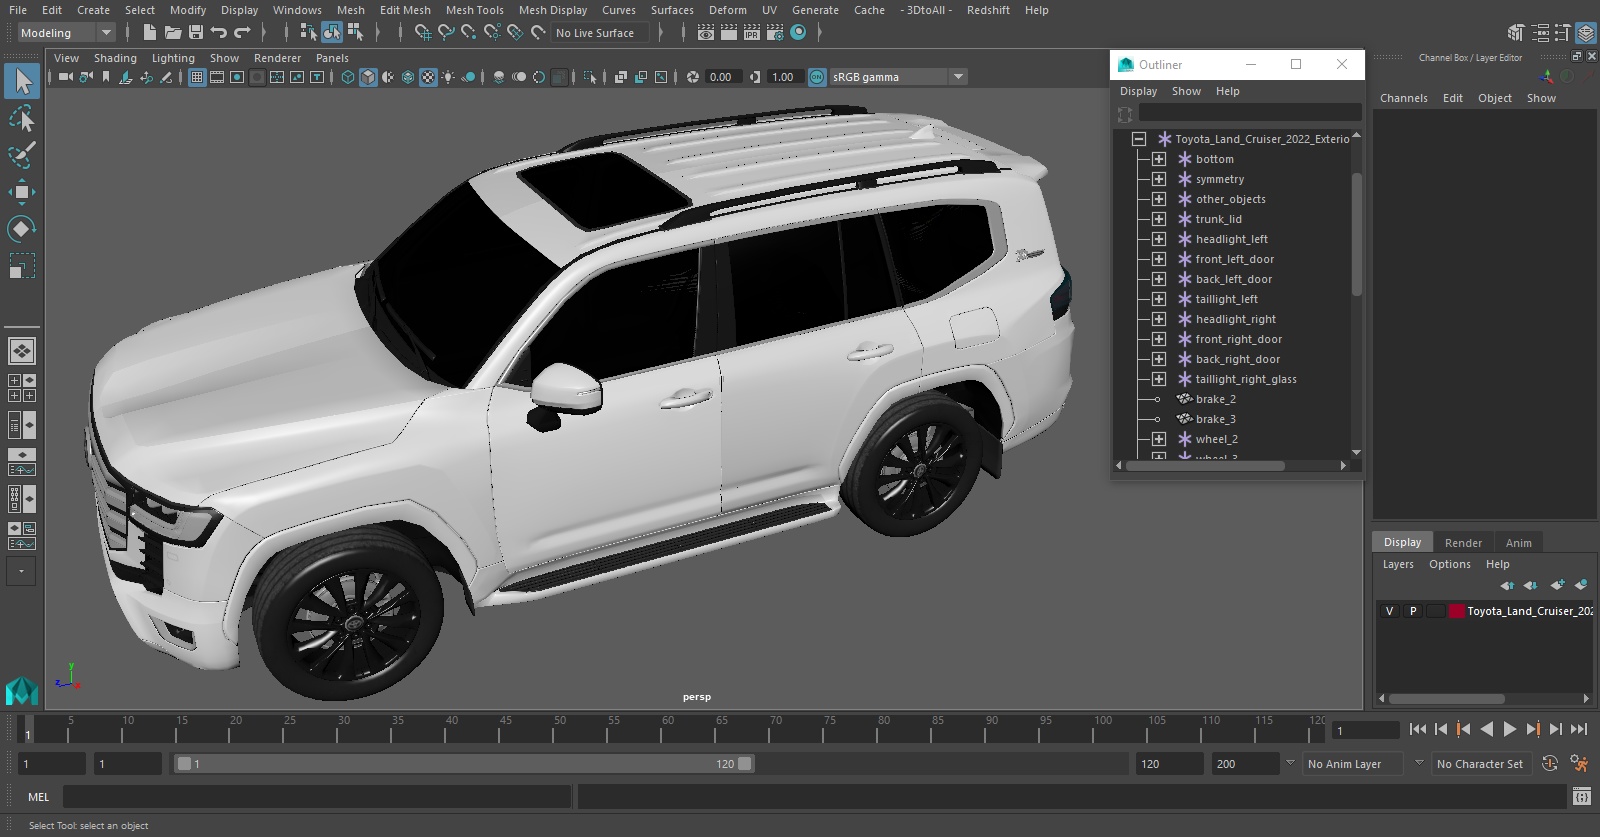Open the Deform menu
The height and width of the screenshot is (837, 1600).
click(728, 10)
